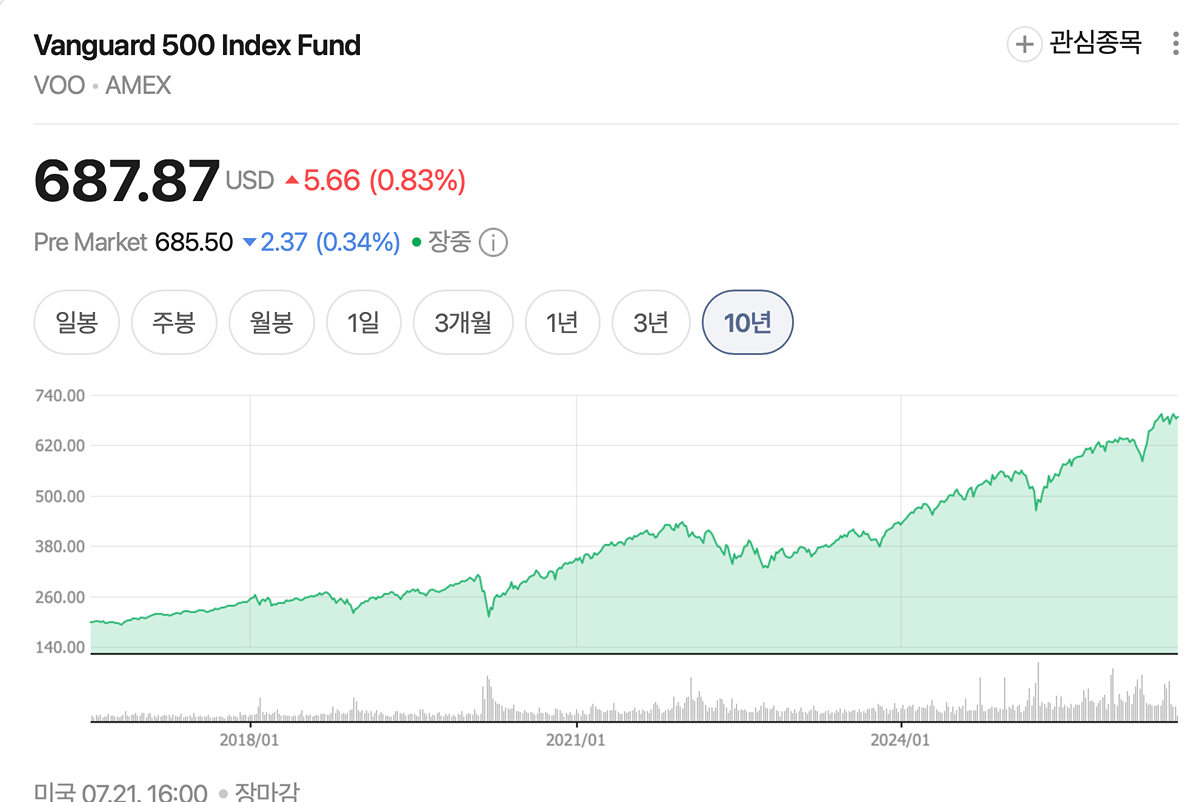Select the 주봉 weekly candle chart
The height and width of the screenshot is (802, 1200).
[x=174, y=323]
